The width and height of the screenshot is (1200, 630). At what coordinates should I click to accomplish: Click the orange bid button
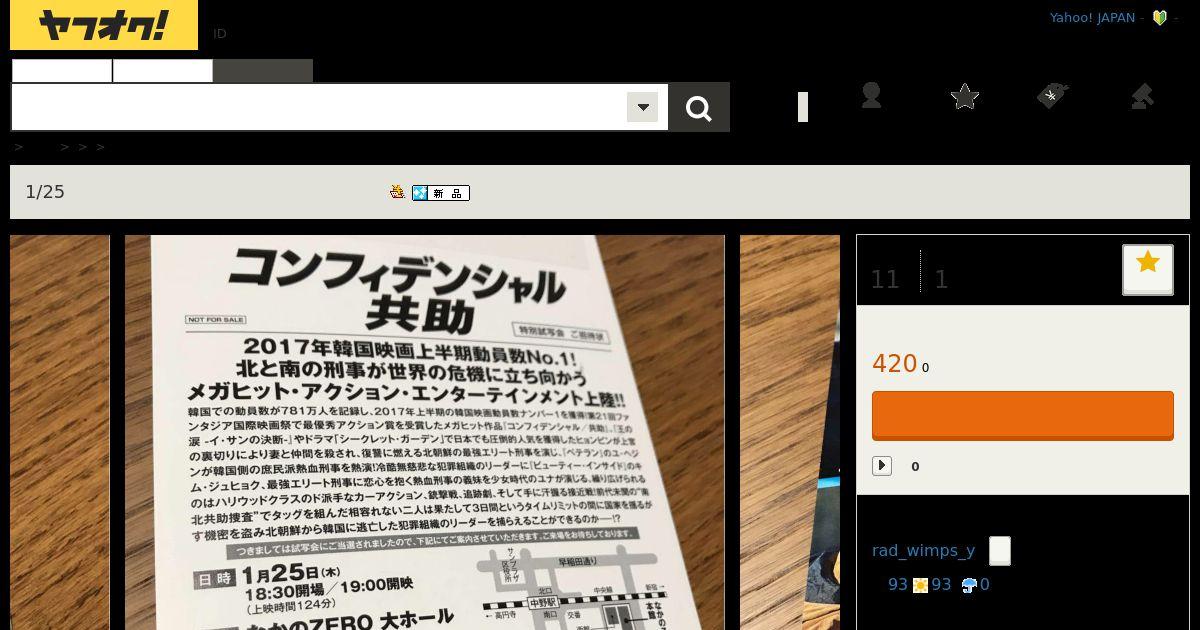[x=1023, y=415]
